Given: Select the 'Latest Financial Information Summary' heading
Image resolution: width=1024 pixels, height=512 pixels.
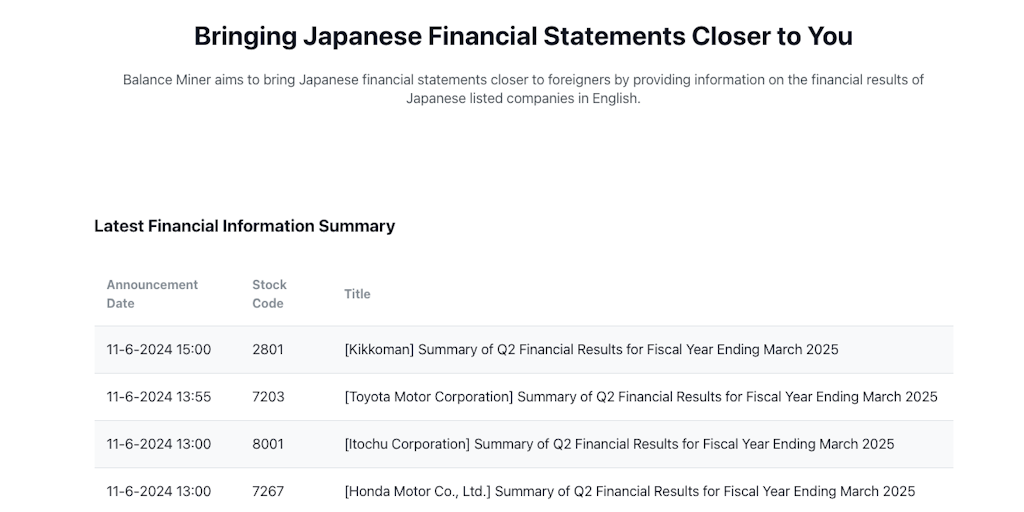Looking at the screenshot, I should point(244,226).
